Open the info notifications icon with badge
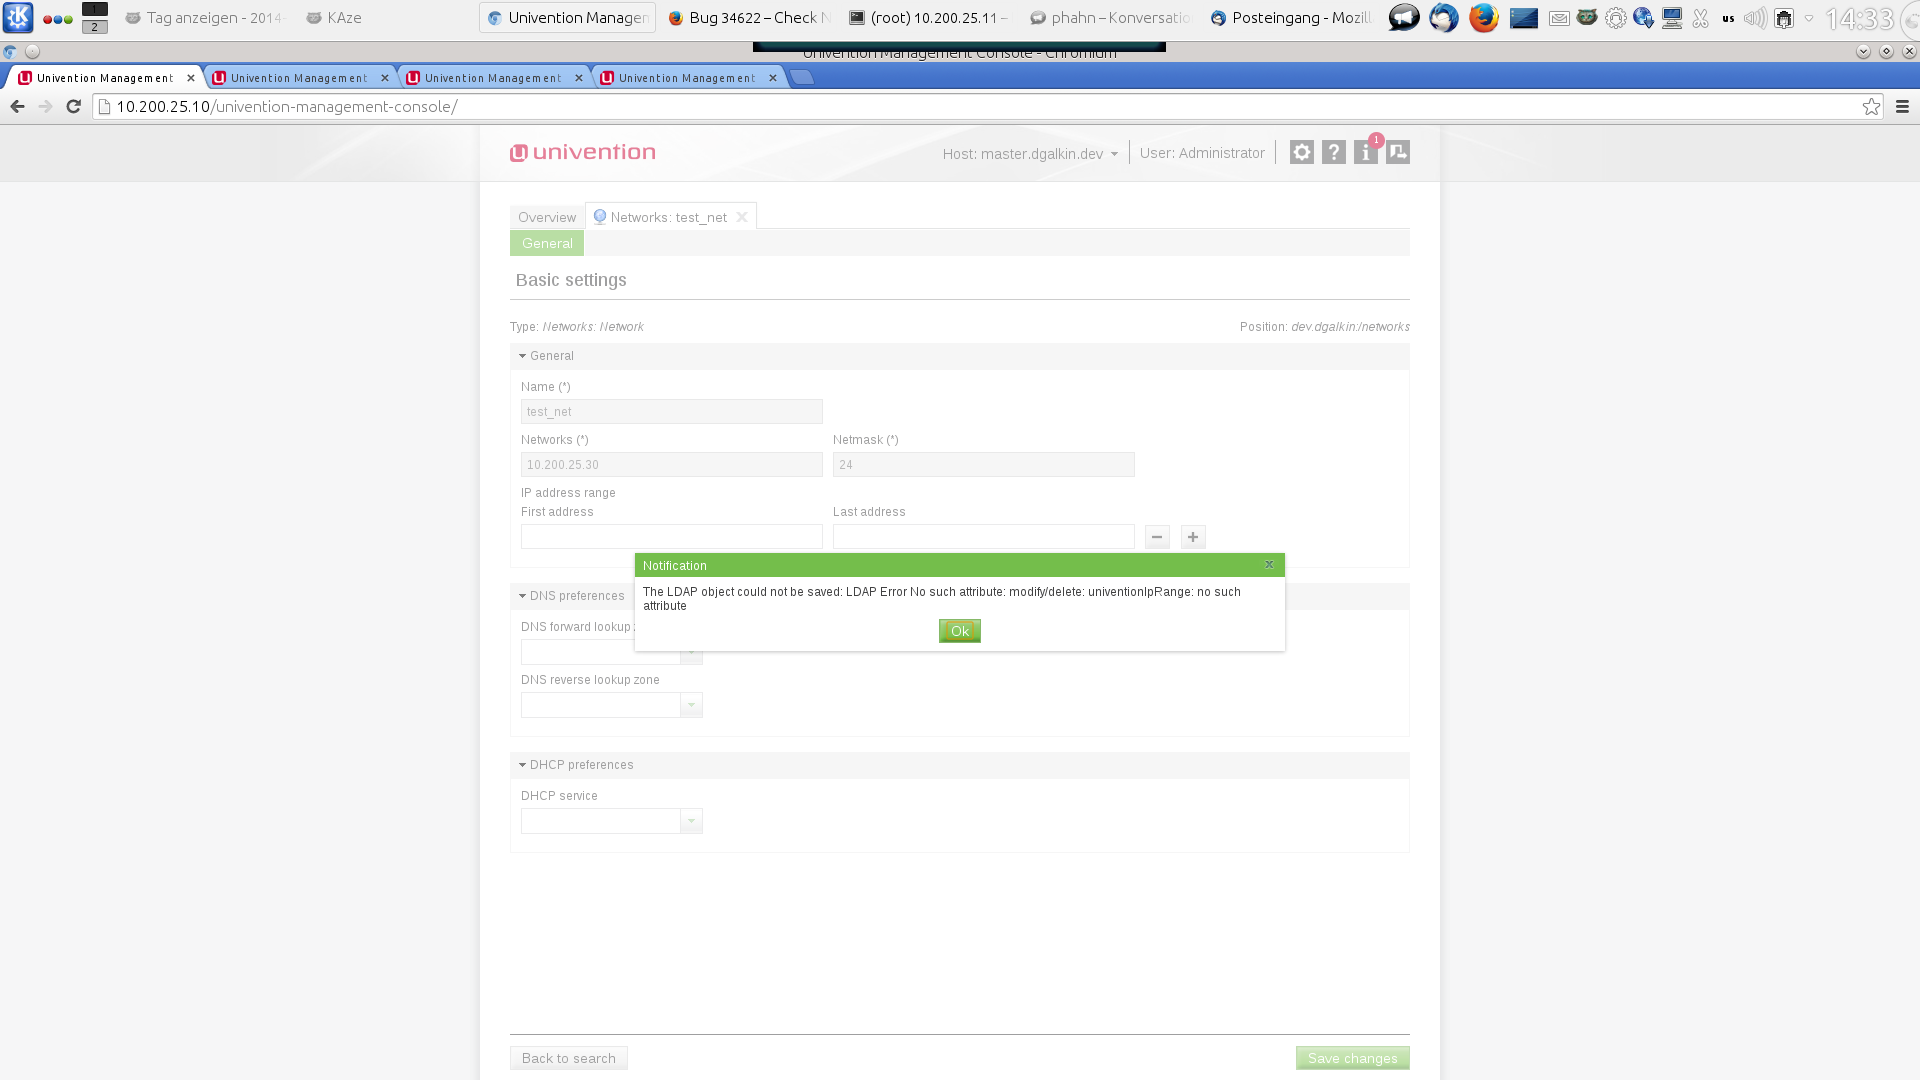Screen dimensions: 1920x1080 coord(1365,152)
